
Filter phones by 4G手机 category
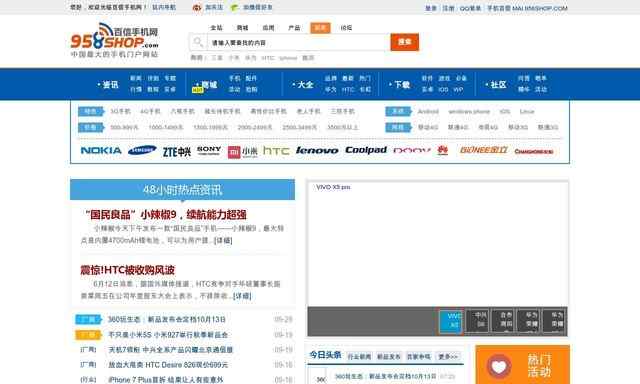click(151, 111)
